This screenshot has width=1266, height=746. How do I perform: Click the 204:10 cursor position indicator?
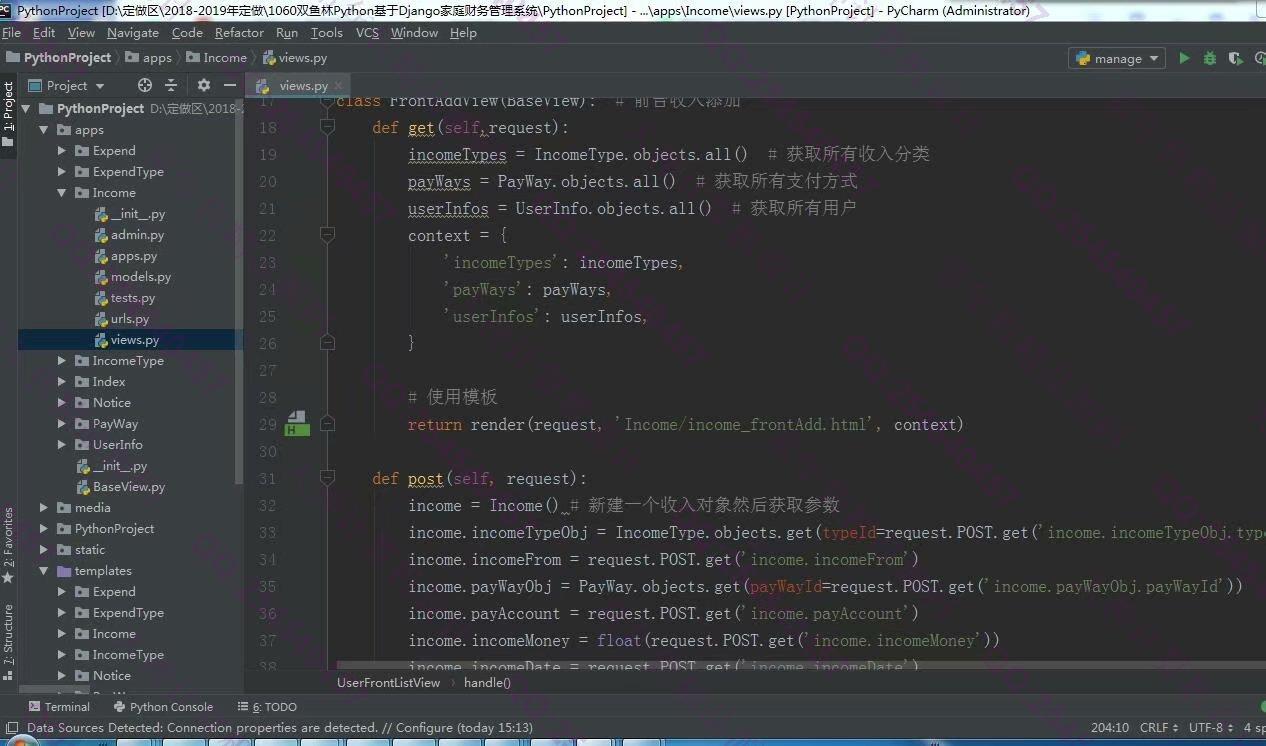coord(1109,728)
